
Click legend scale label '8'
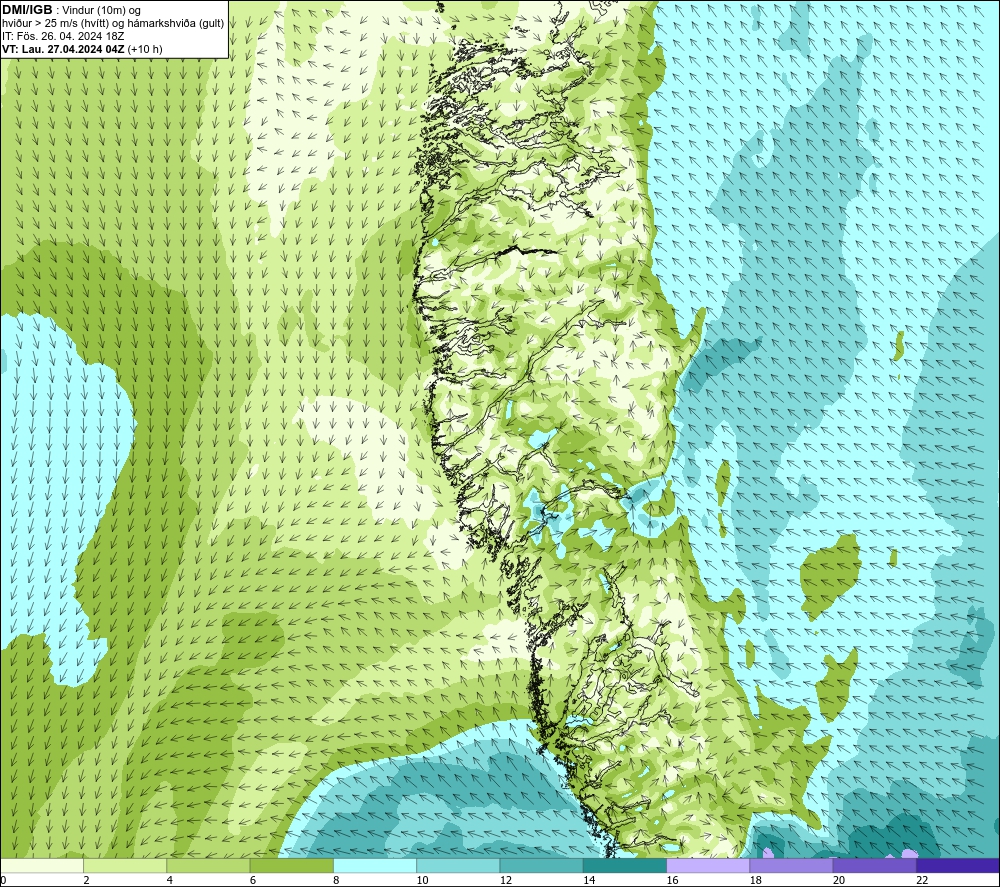tap(336, 881)
